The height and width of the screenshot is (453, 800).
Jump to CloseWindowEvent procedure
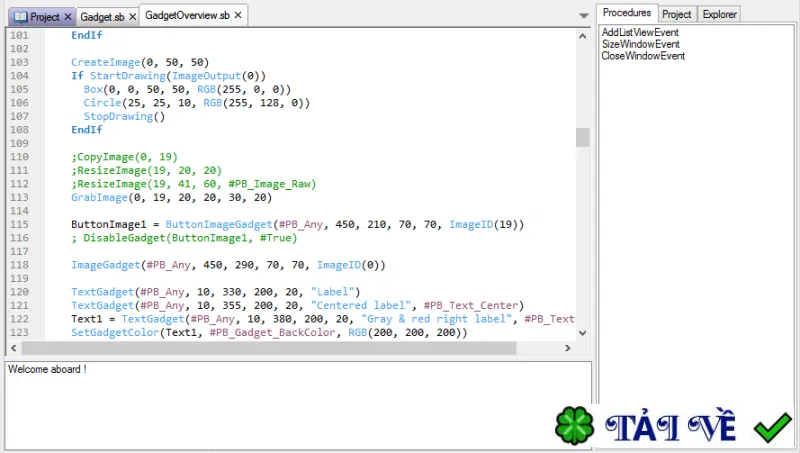pyautogui.click(x=643, y=56)
